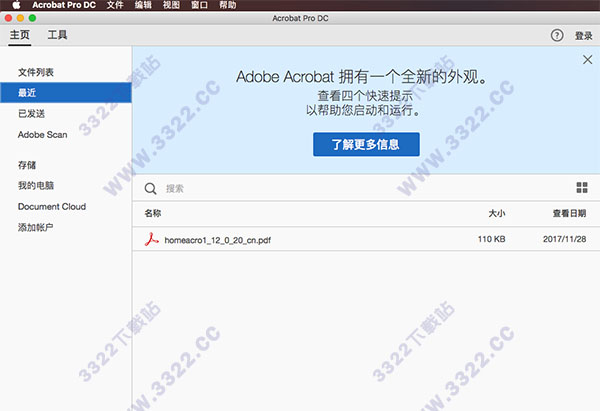The image size is (600, 411).
Task: Click the yellow minimize window button
Action: coord(20,18)
